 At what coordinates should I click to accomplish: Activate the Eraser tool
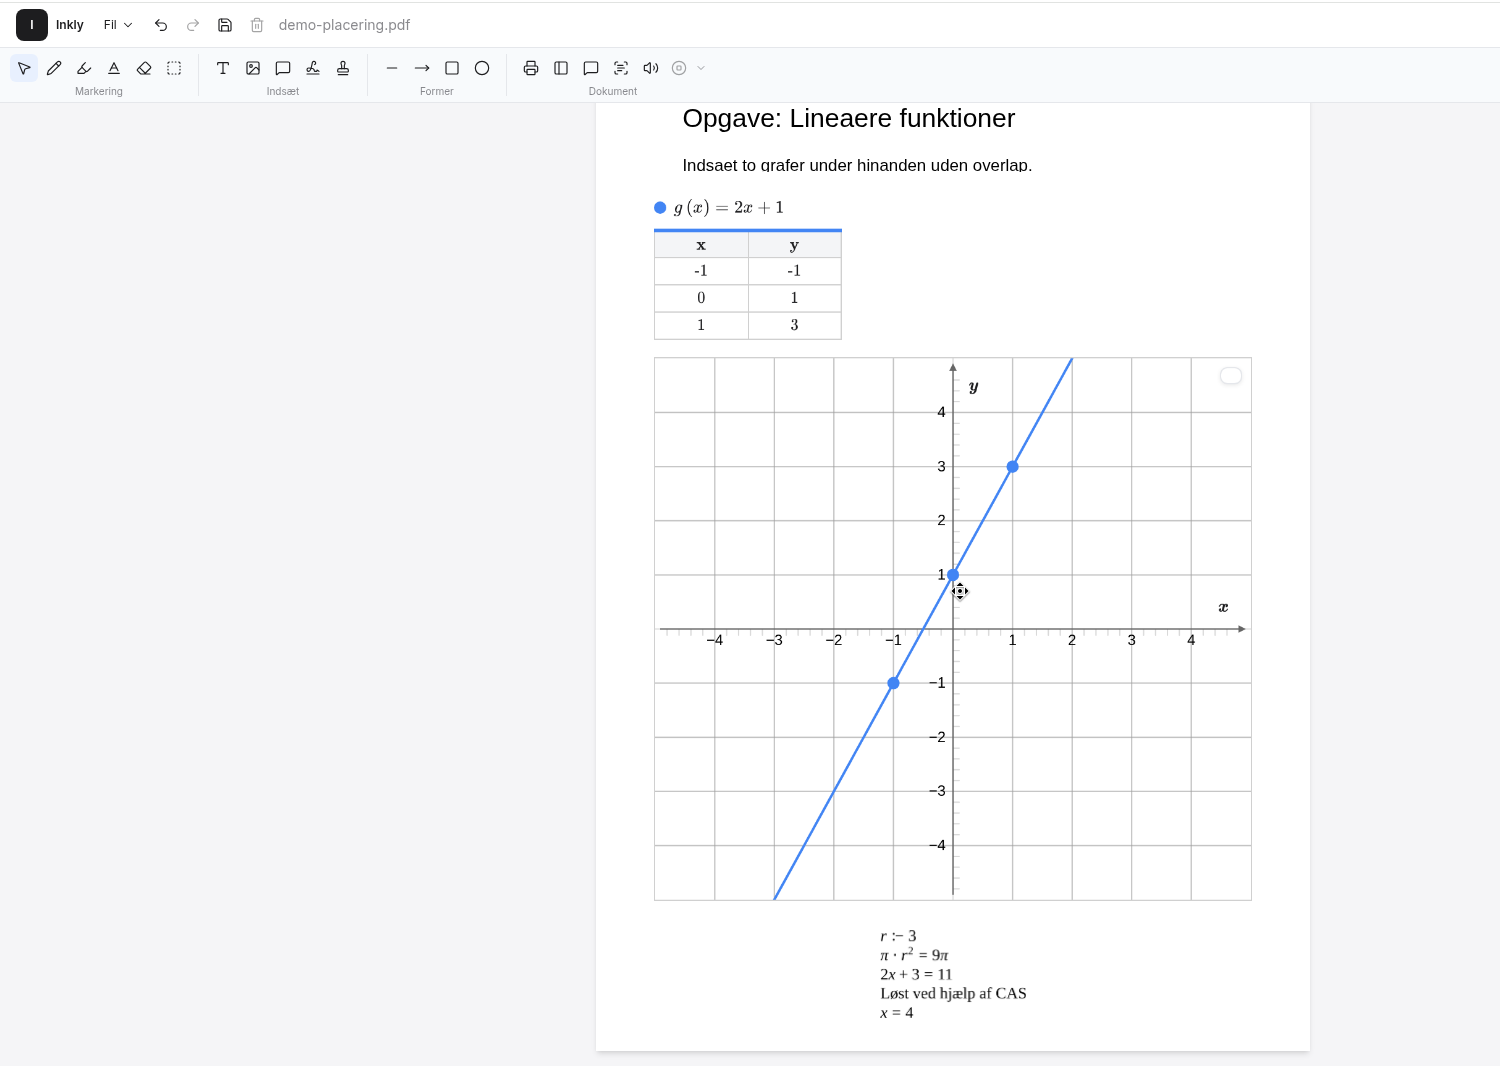[x=144, y=68]
